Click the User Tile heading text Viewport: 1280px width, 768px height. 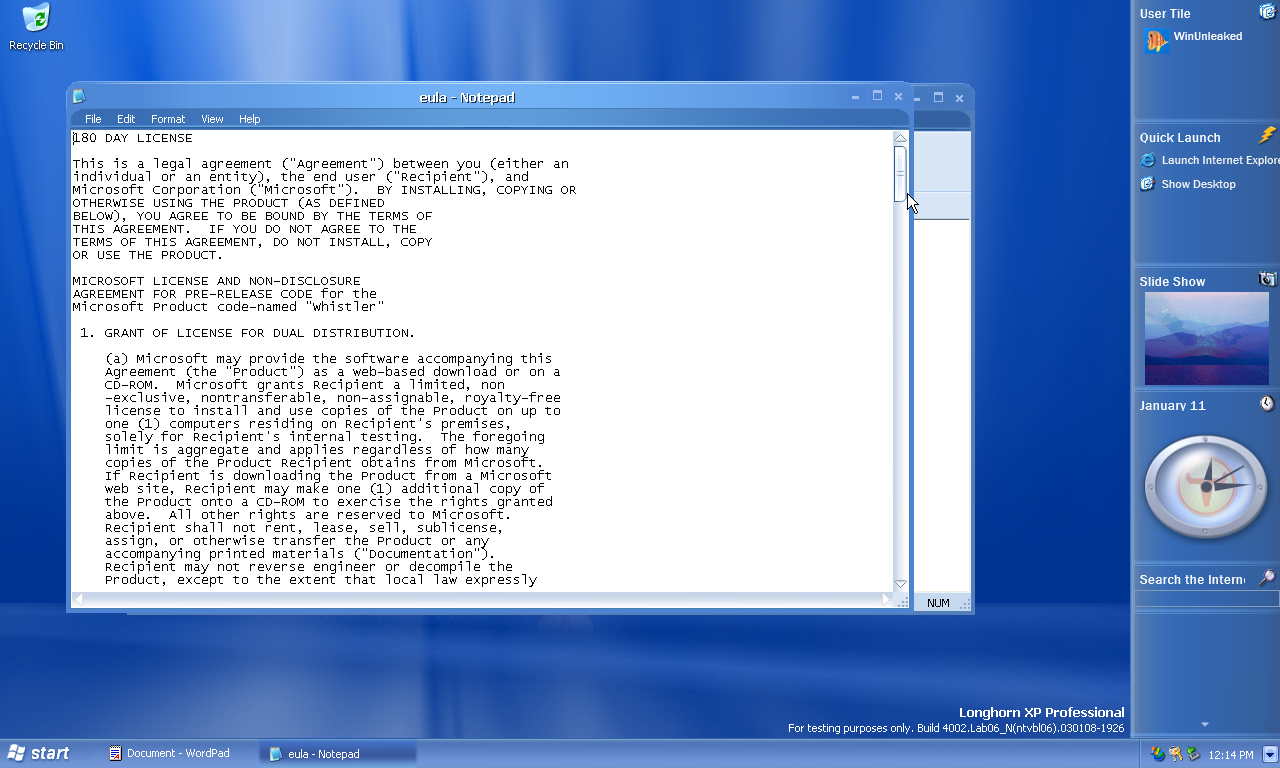1165,14
